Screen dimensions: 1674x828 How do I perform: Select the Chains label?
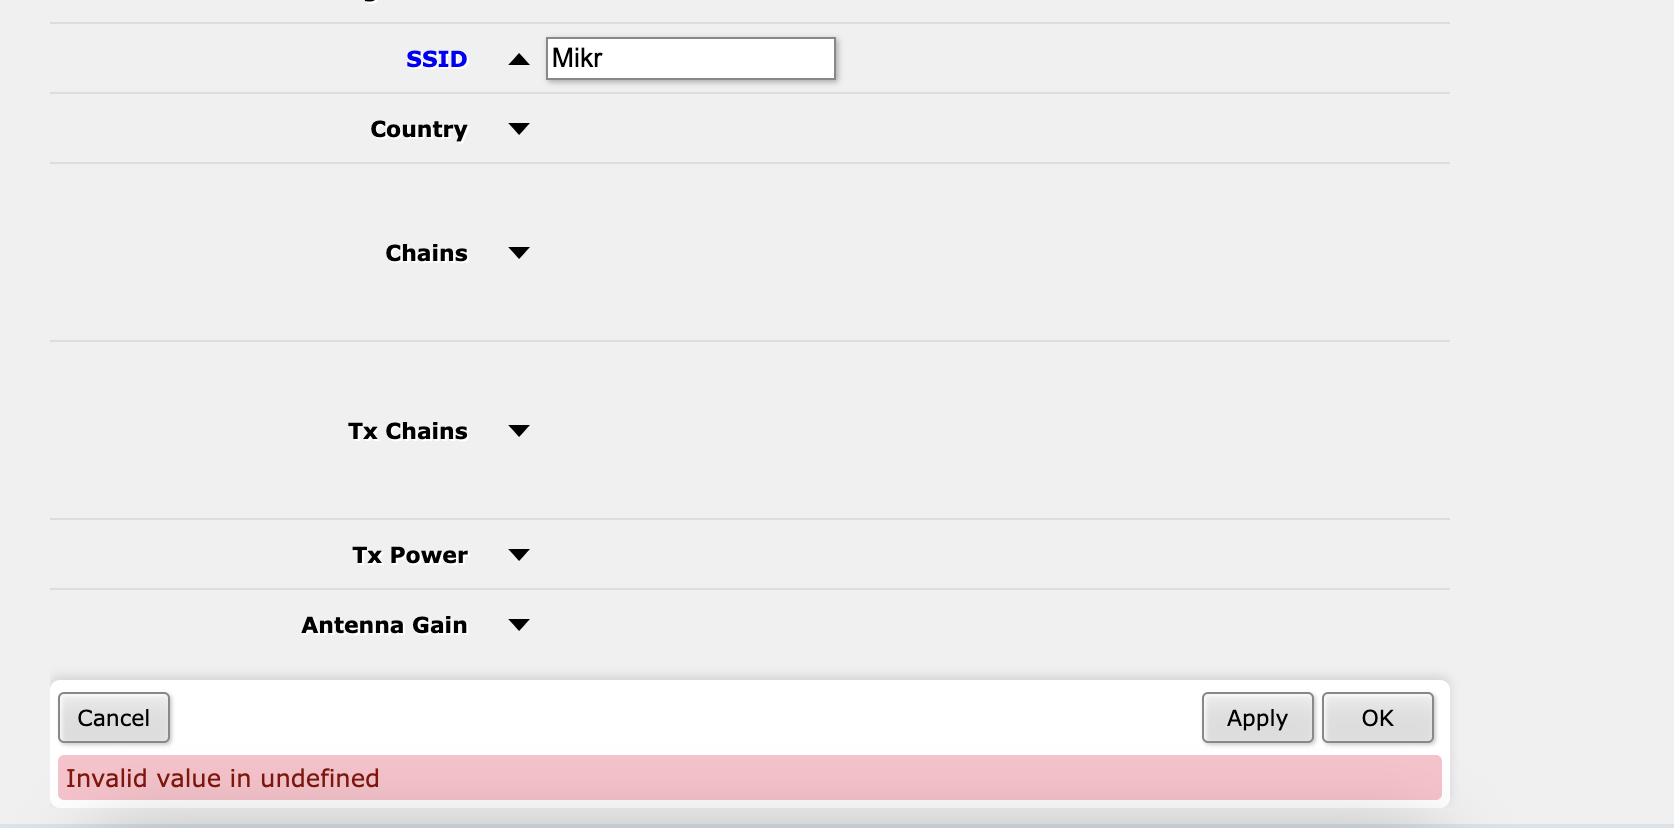426,253
